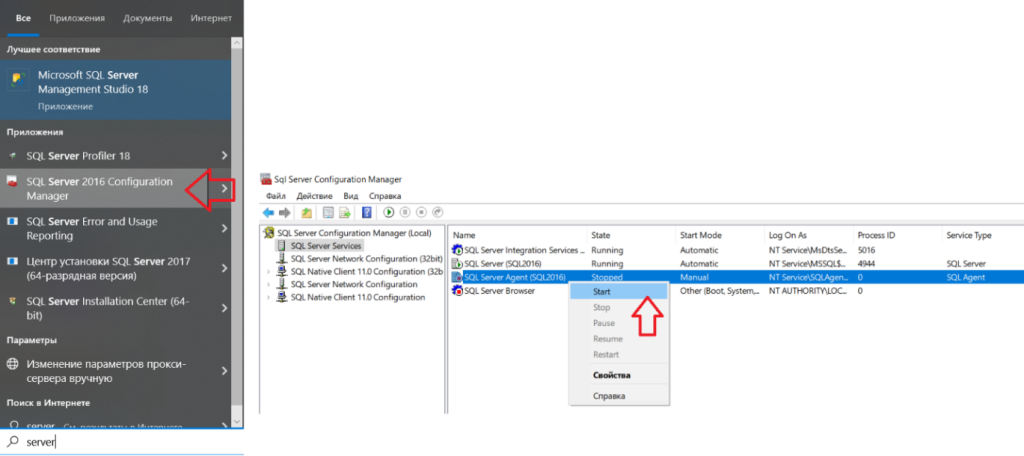
Task: Switch to the Документы search tab
Action: click(x=148, y=18)
